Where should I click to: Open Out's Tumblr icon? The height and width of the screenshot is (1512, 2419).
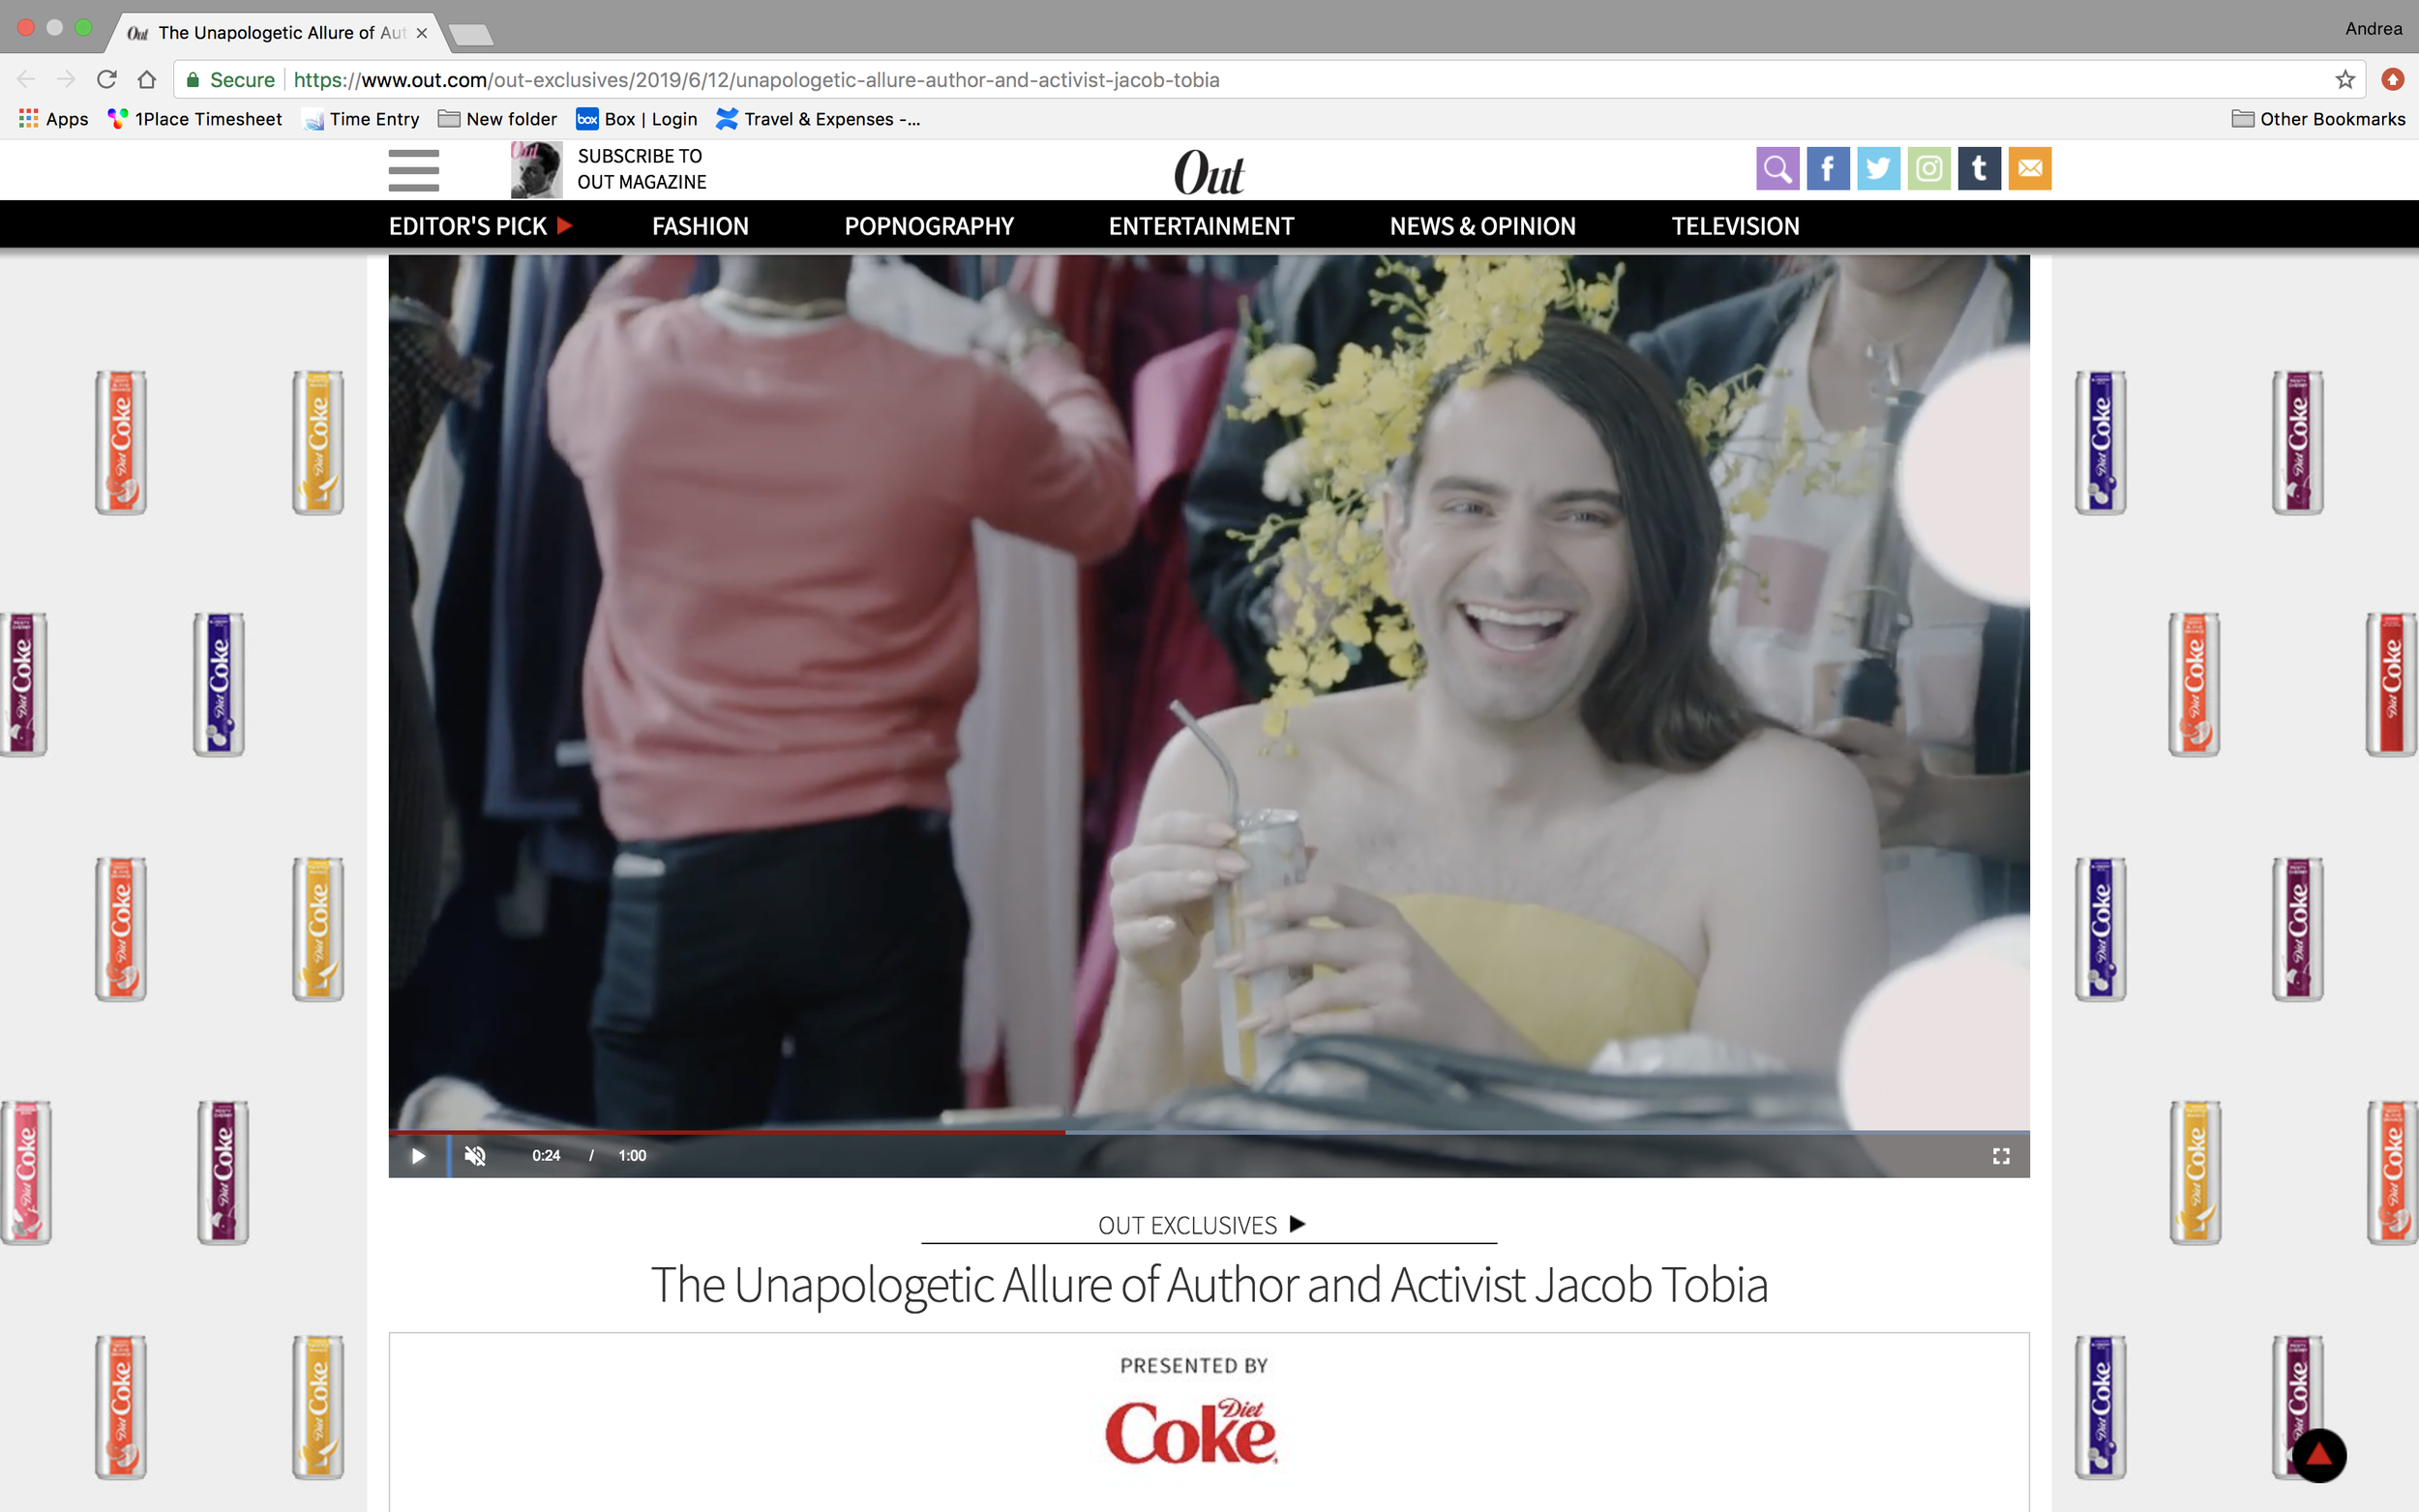(x=1979, y=168)
